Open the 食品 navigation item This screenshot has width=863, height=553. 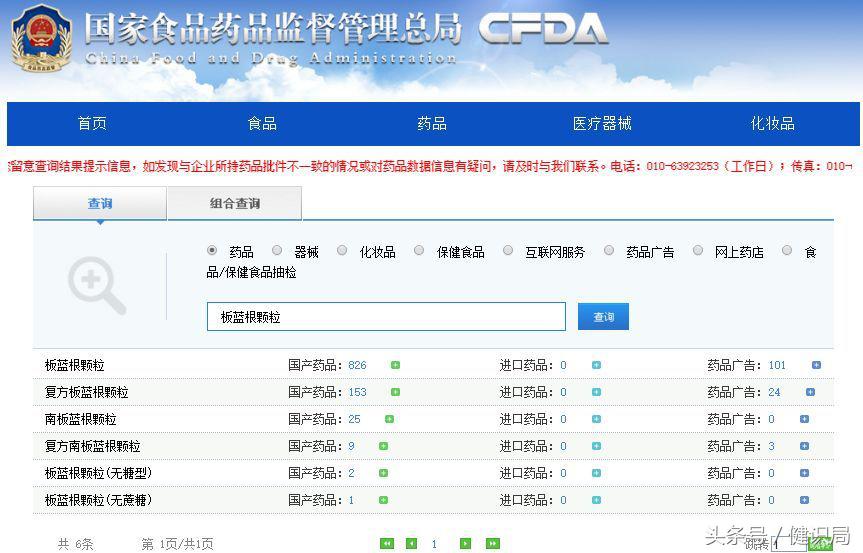tap(262, 123)
